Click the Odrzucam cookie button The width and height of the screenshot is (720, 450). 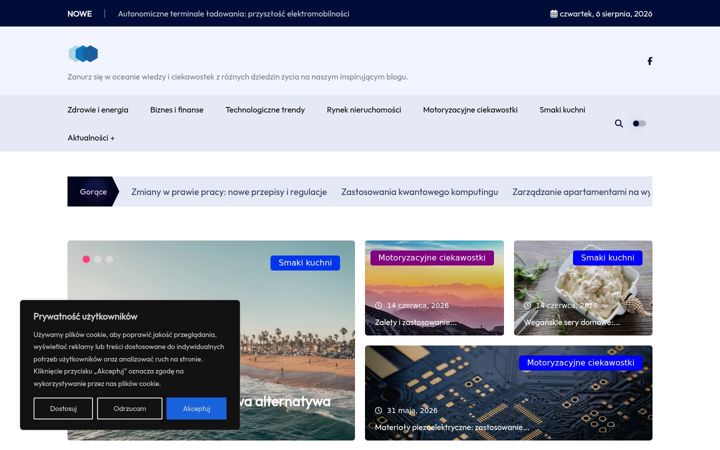point(129,408)
